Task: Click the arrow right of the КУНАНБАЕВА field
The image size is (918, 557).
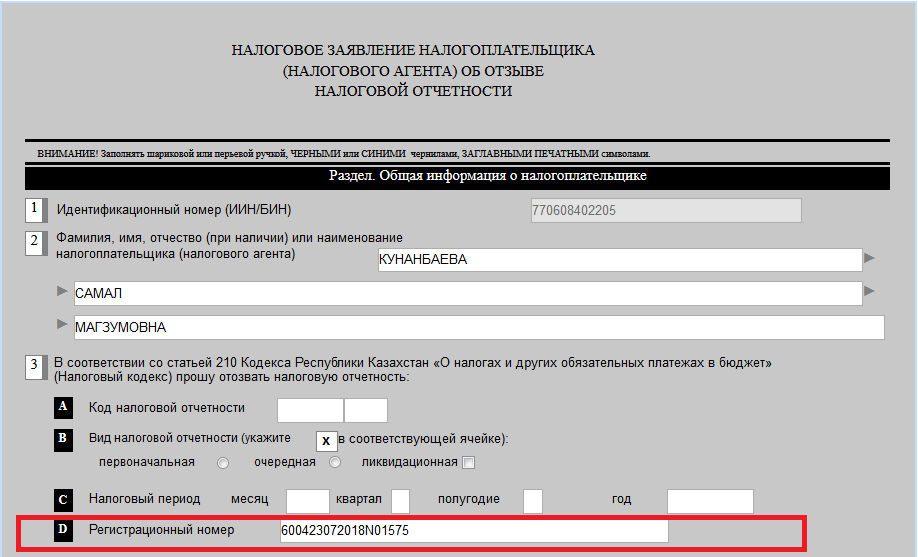Action: pos(870,258)
